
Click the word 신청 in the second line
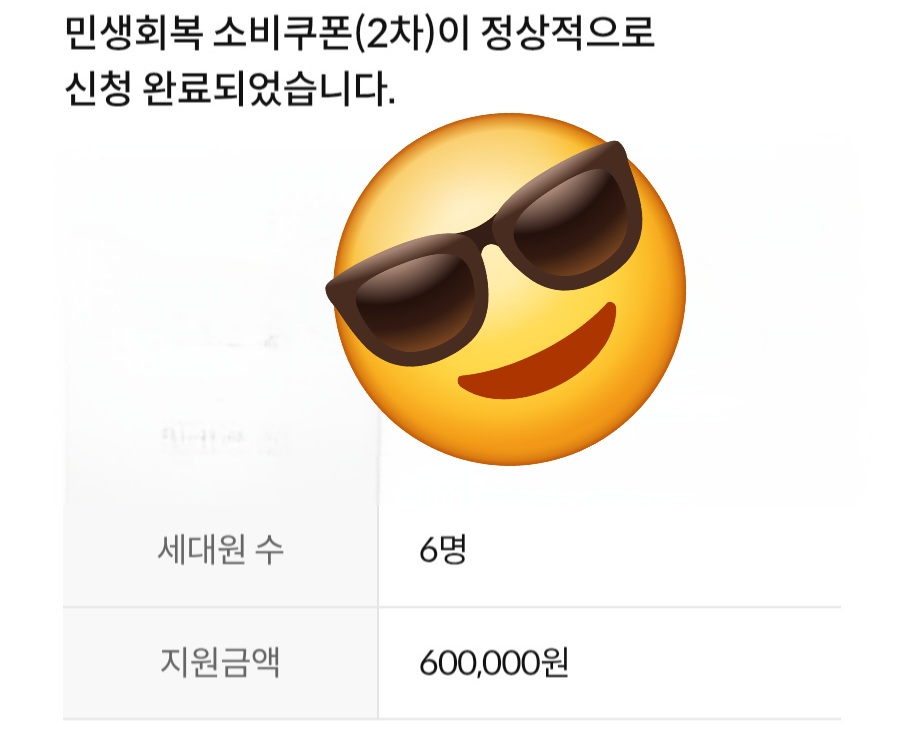click(x=97, y=89)
